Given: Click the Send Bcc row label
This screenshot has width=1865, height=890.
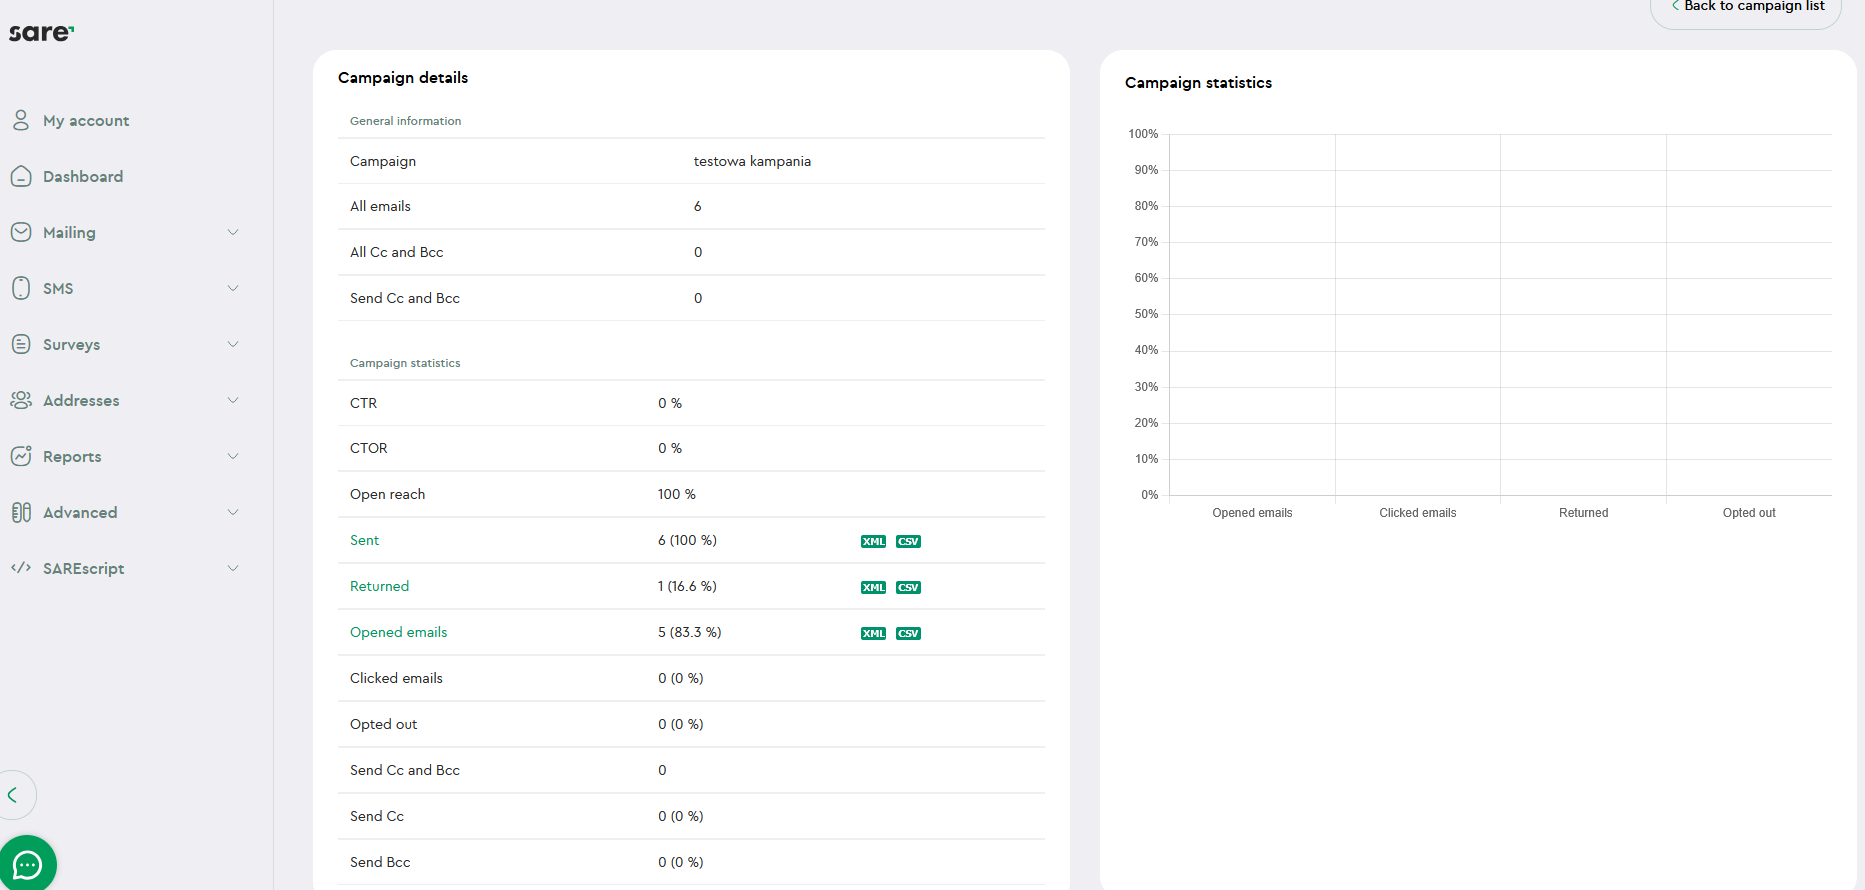Looking at the screenshot, I should tap(380, 862).
